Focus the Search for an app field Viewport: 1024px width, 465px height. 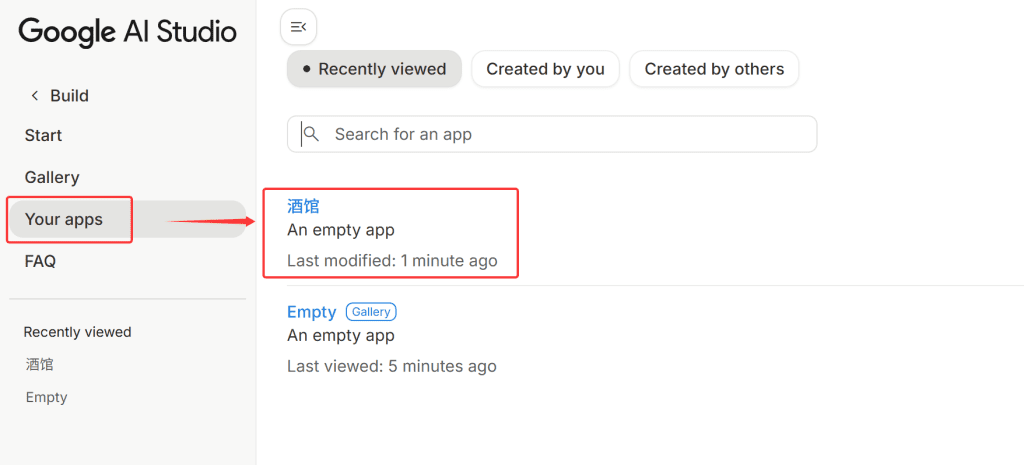(560, 134)
